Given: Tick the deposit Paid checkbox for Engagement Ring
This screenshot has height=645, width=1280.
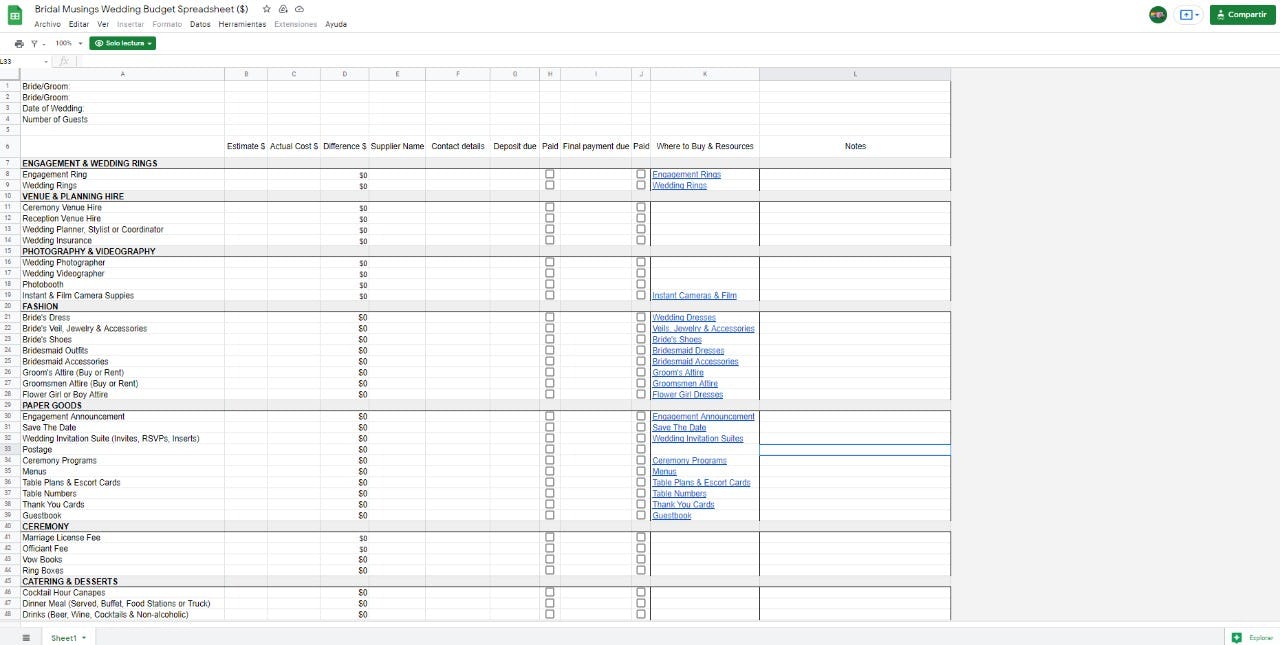Looking at the screenshot, I should click(x=549, y=174).
